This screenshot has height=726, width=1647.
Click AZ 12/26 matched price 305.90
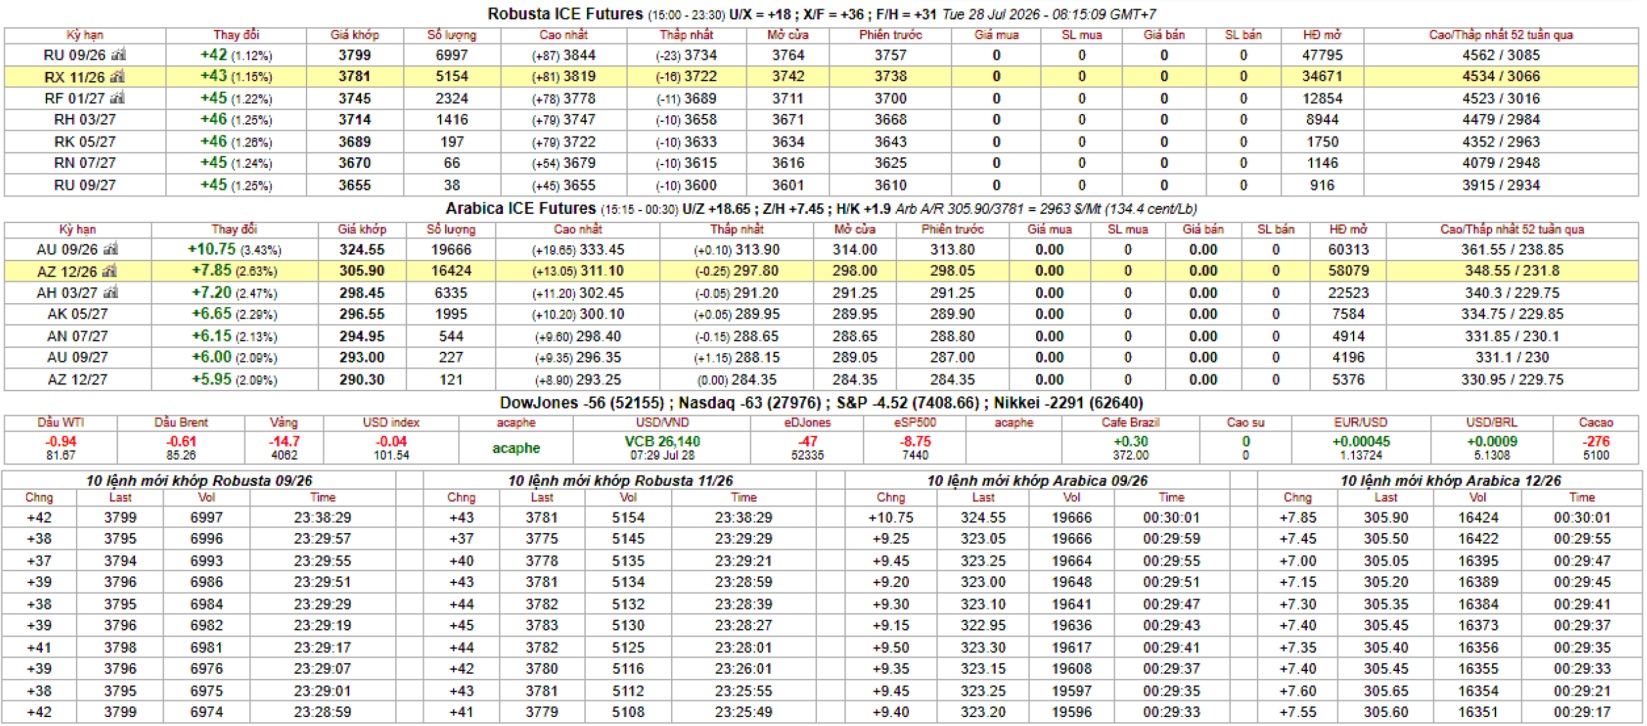pos(362,271)
